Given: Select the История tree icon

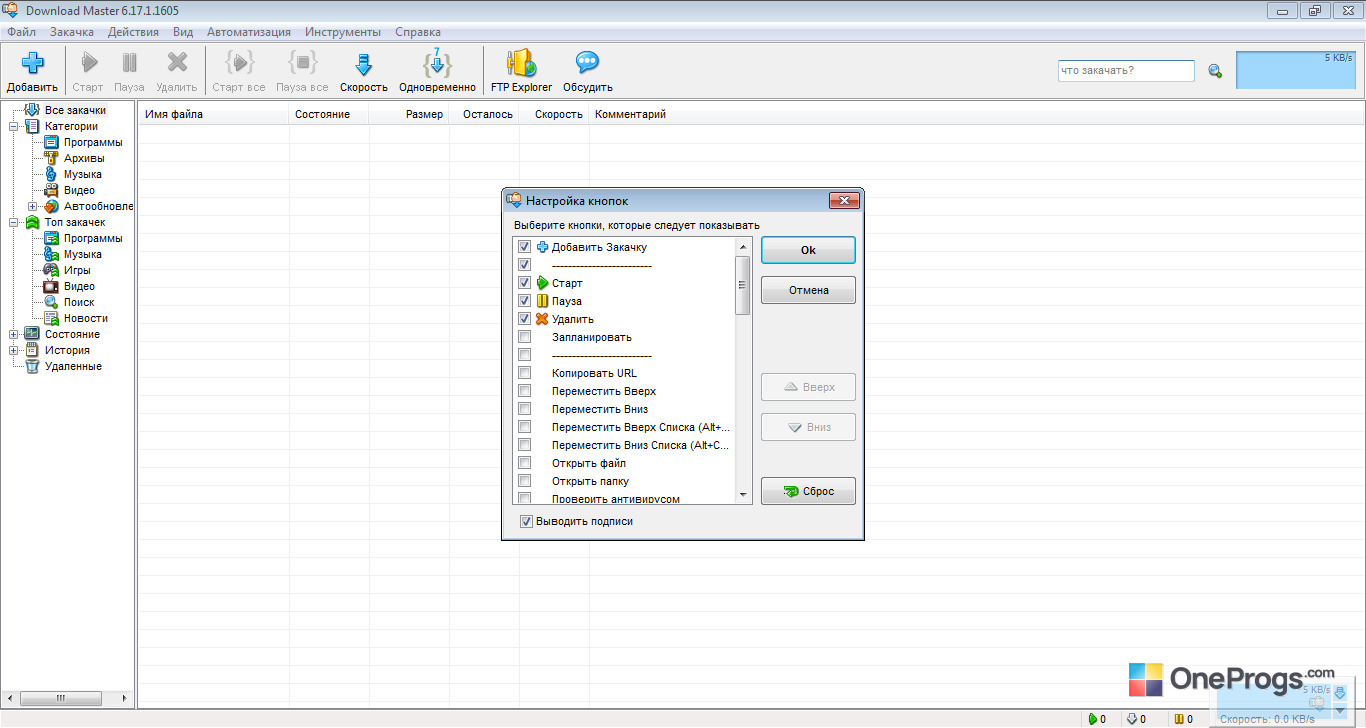Looking at the screenshot, I should (32, 350).
